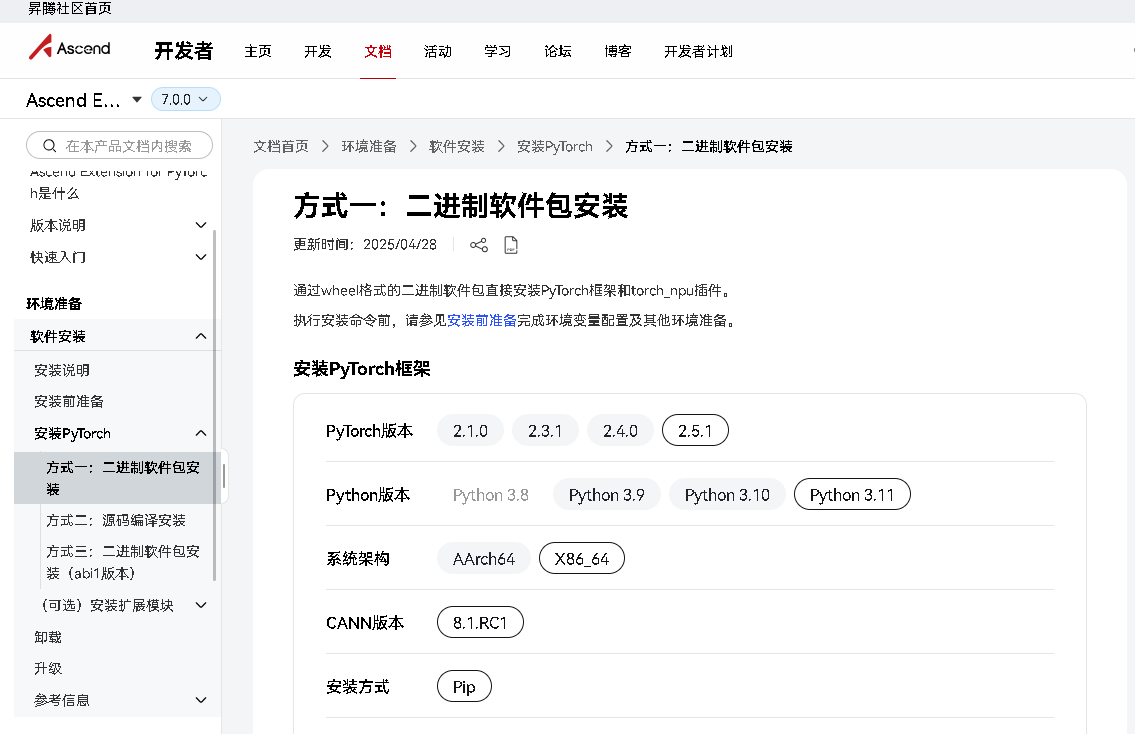Click the 安装前准备 hyperlink in text

coord(482,320)
